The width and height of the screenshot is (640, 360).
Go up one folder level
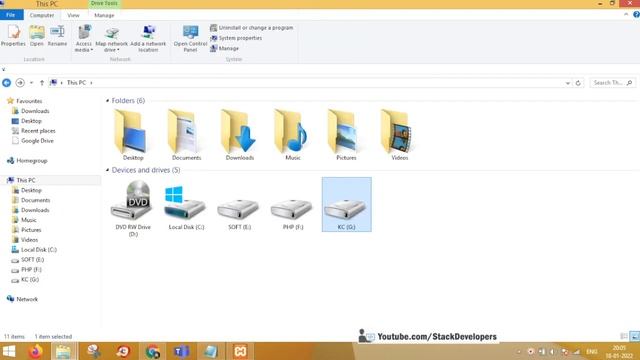pos(42,83)
